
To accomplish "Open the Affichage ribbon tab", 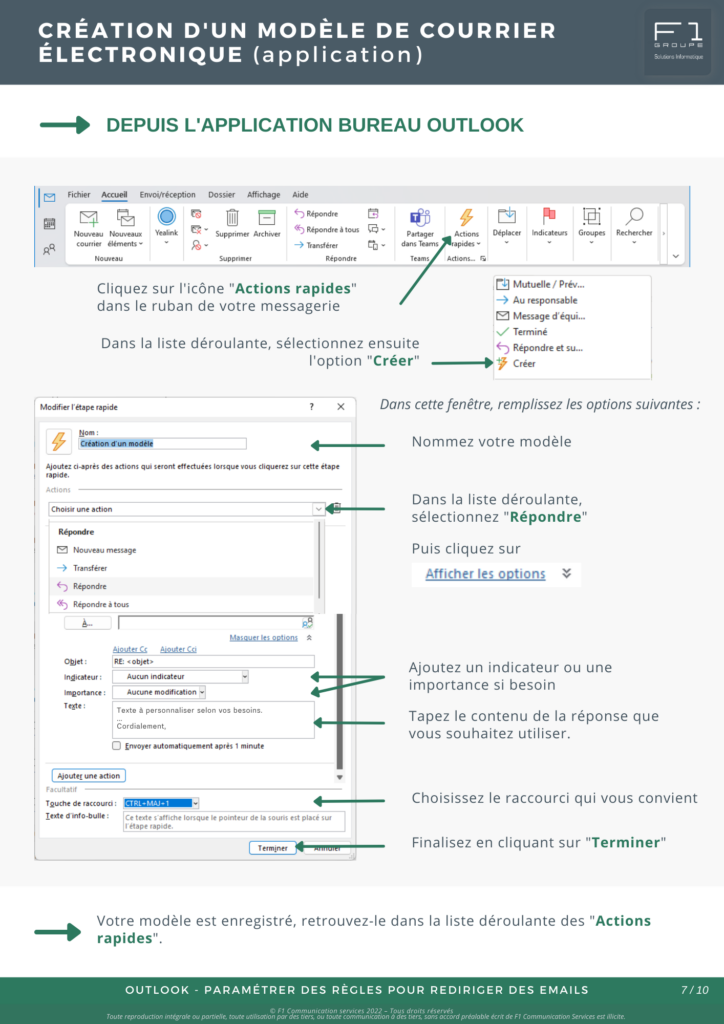I will pos(264,195).
